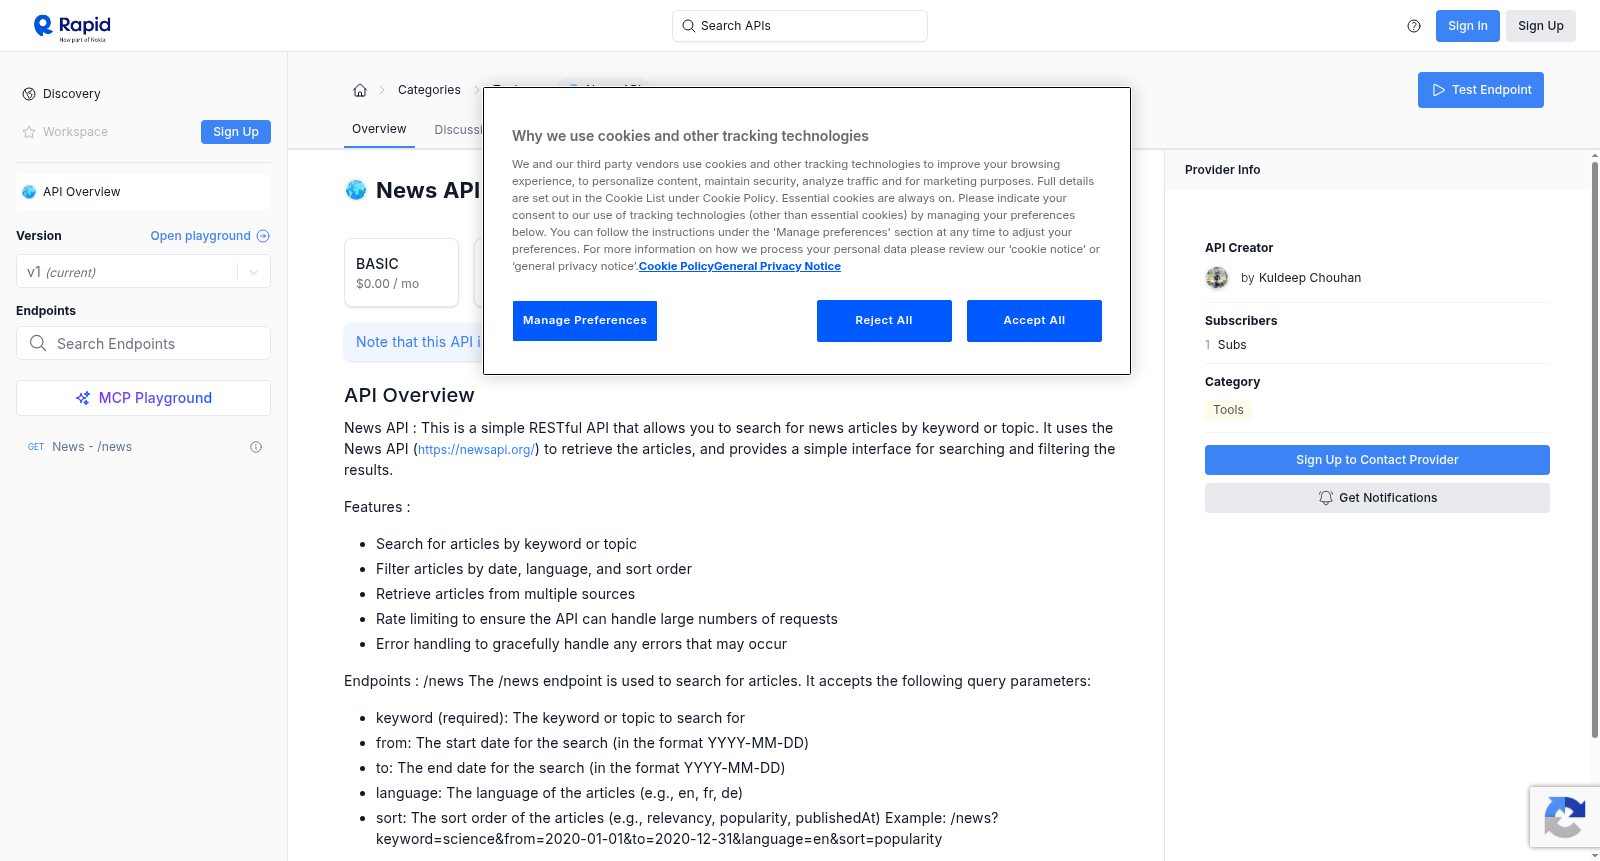The width and height of the screenshot is (1600, 861).
Task: Open Categories in the breadcrumb
Action: point(429,90)
